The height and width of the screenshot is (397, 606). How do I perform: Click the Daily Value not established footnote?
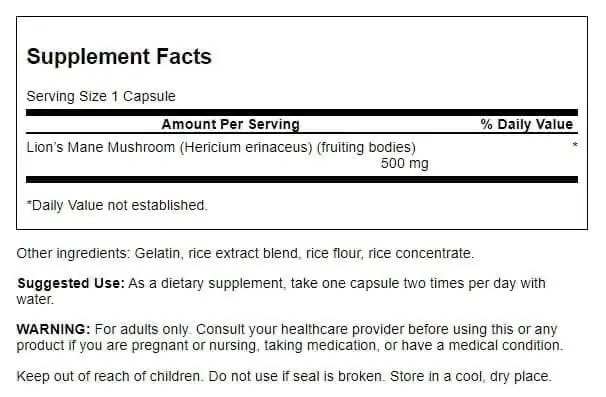[x=117, y=205]
